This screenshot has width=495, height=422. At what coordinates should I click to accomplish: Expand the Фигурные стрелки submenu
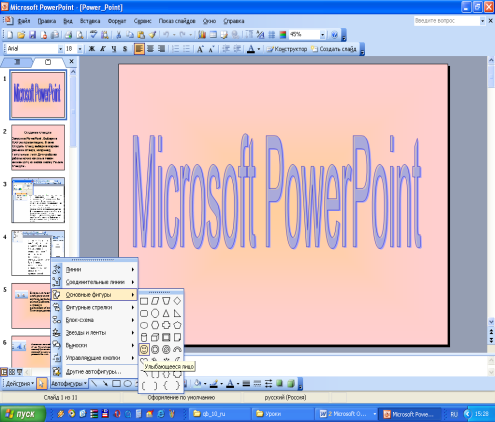(94, 307)
